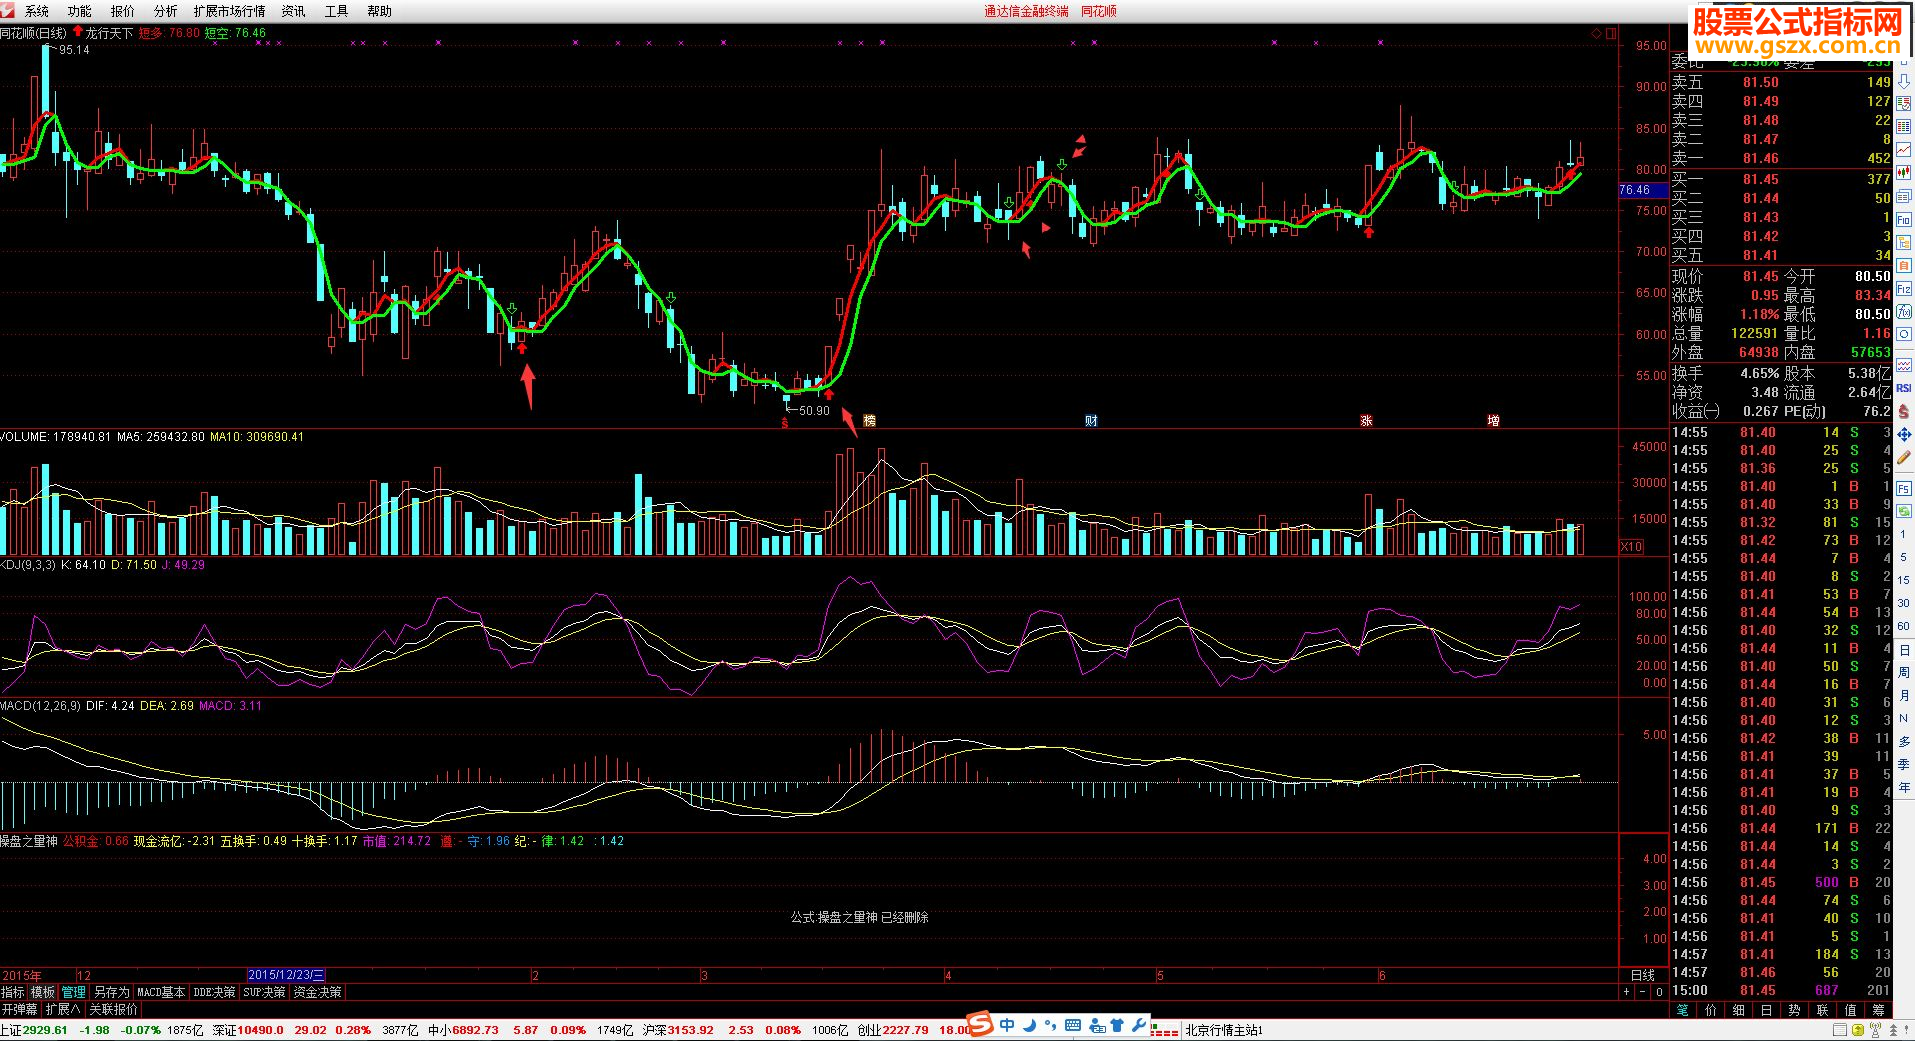Toggle the 开弹幕 barrage button
Screen dimensions: 1915x1041
point(20,1009)
